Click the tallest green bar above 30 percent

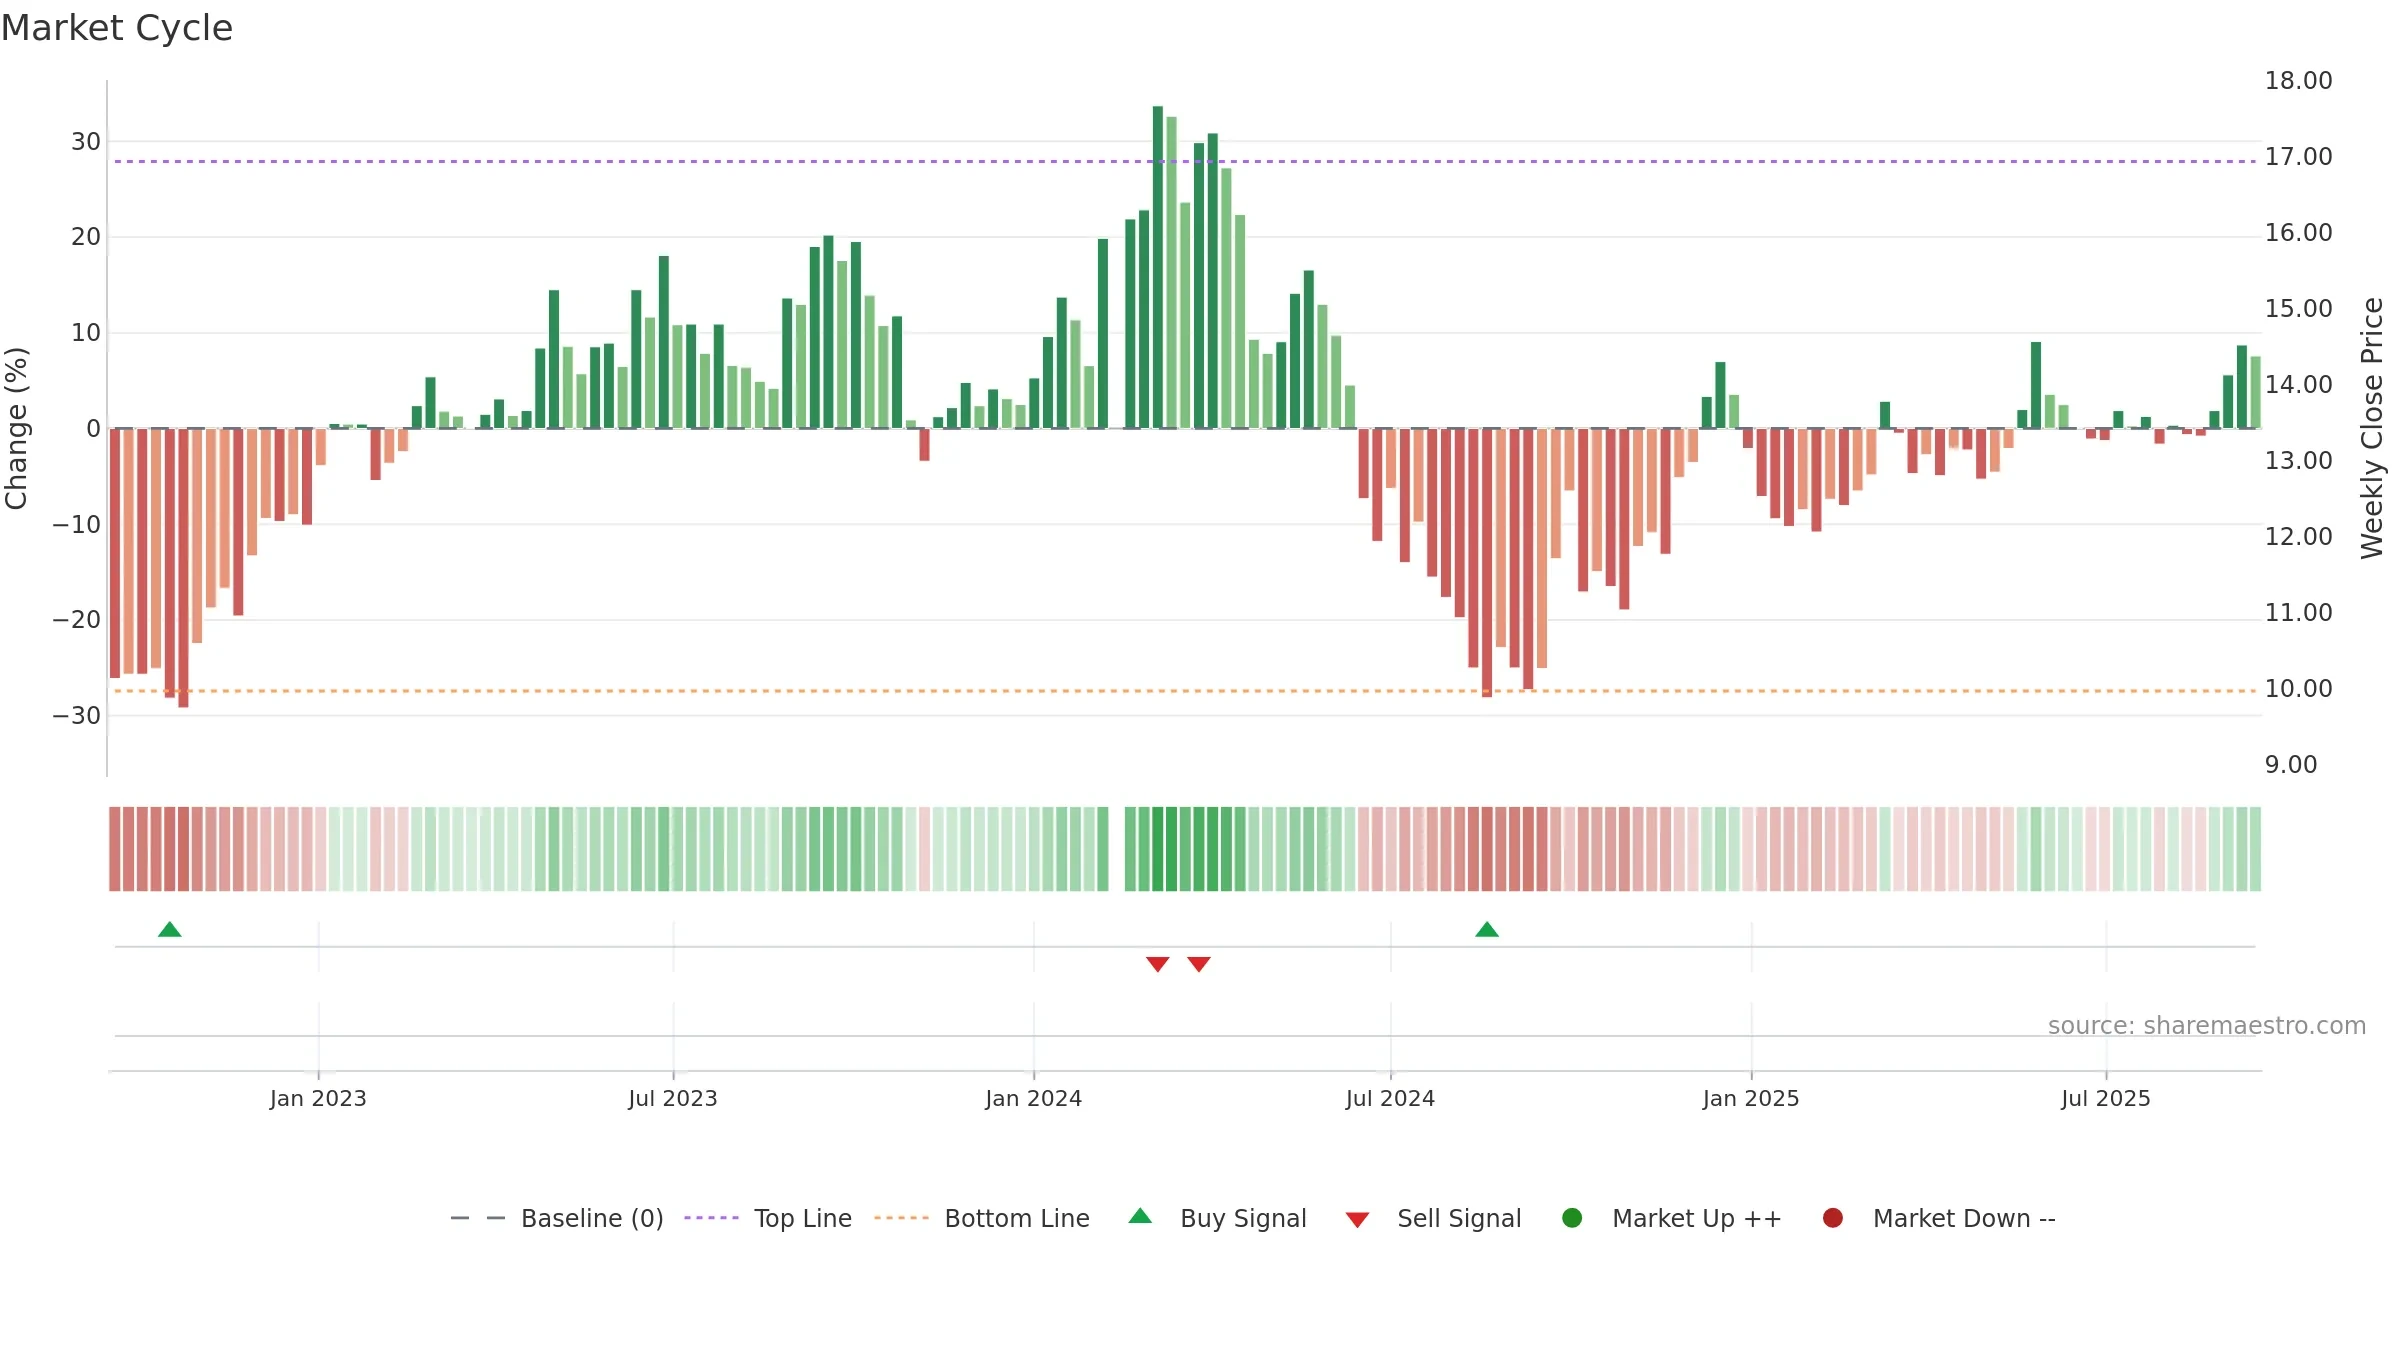(1158, 267)
